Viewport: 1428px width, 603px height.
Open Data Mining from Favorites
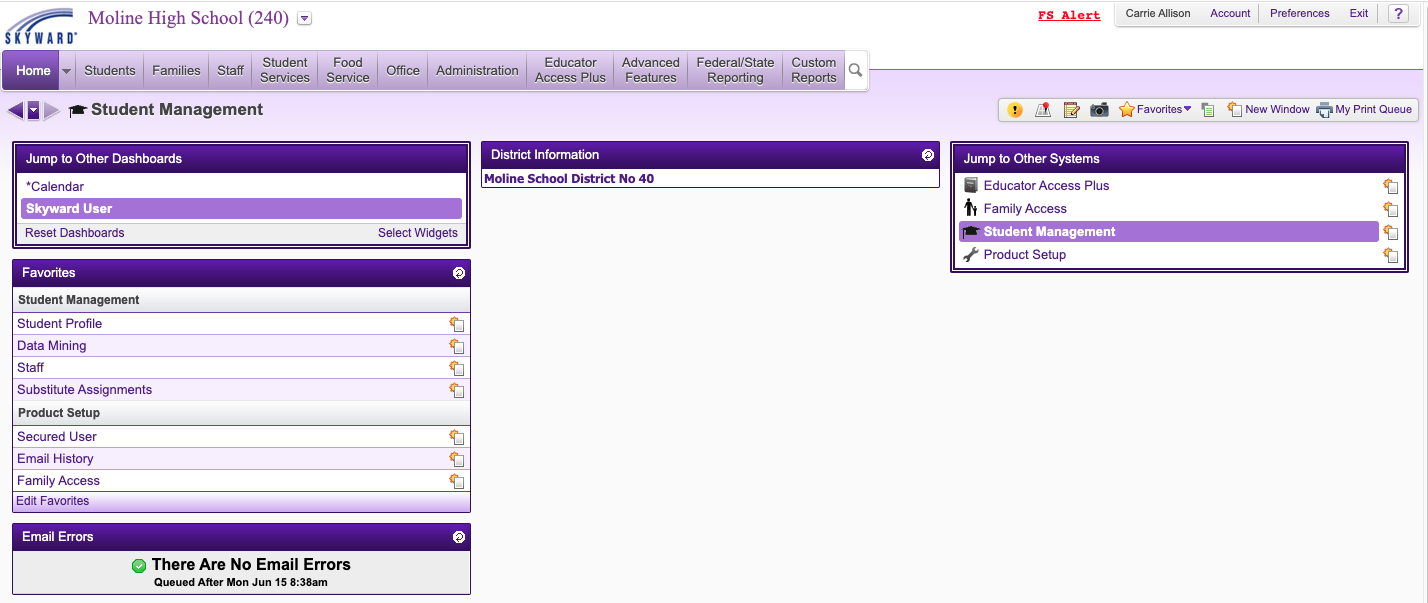[51, 346]
